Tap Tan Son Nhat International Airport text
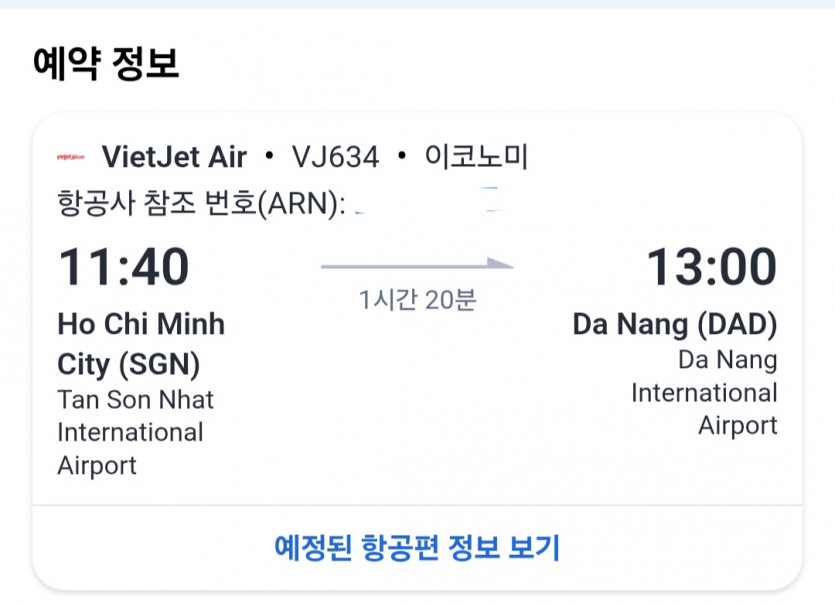 point(135,432)
